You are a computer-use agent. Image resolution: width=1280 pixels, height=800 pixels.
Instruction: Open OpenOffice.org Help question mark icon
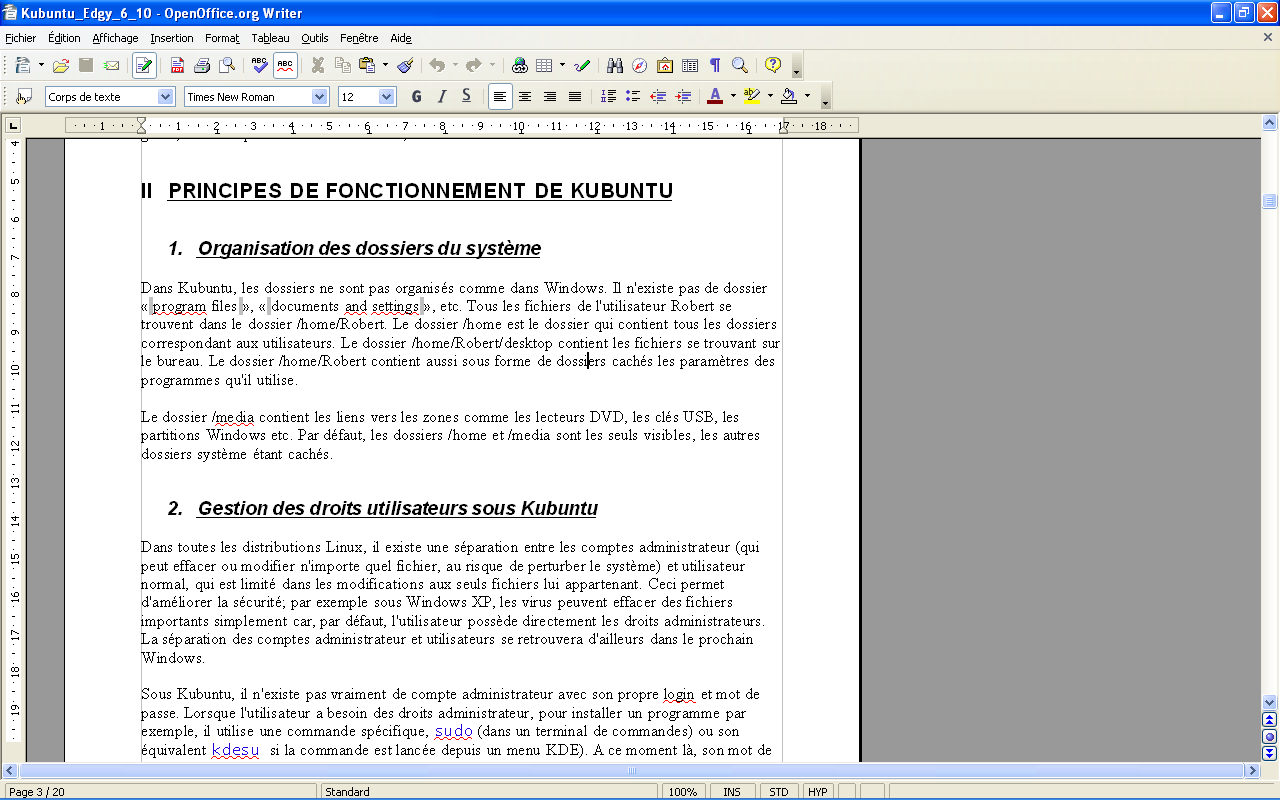point(772,65)
